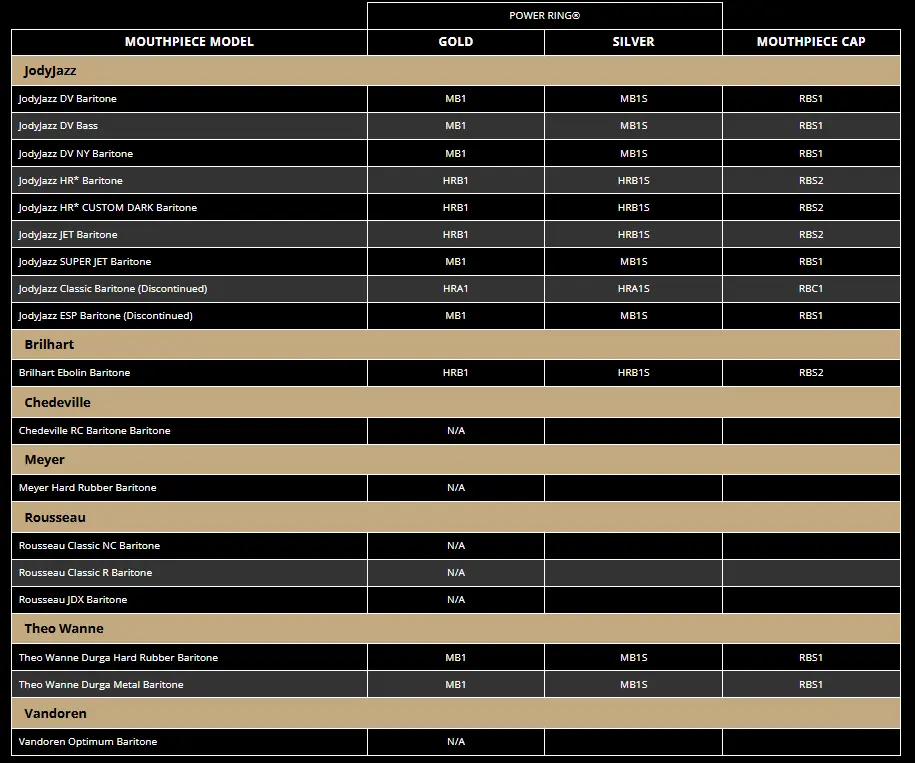Select the JodyJazz SUPER JET Baritone name
Image resolution: width=915 pixels, height=763 pixels.
[85, 261]
